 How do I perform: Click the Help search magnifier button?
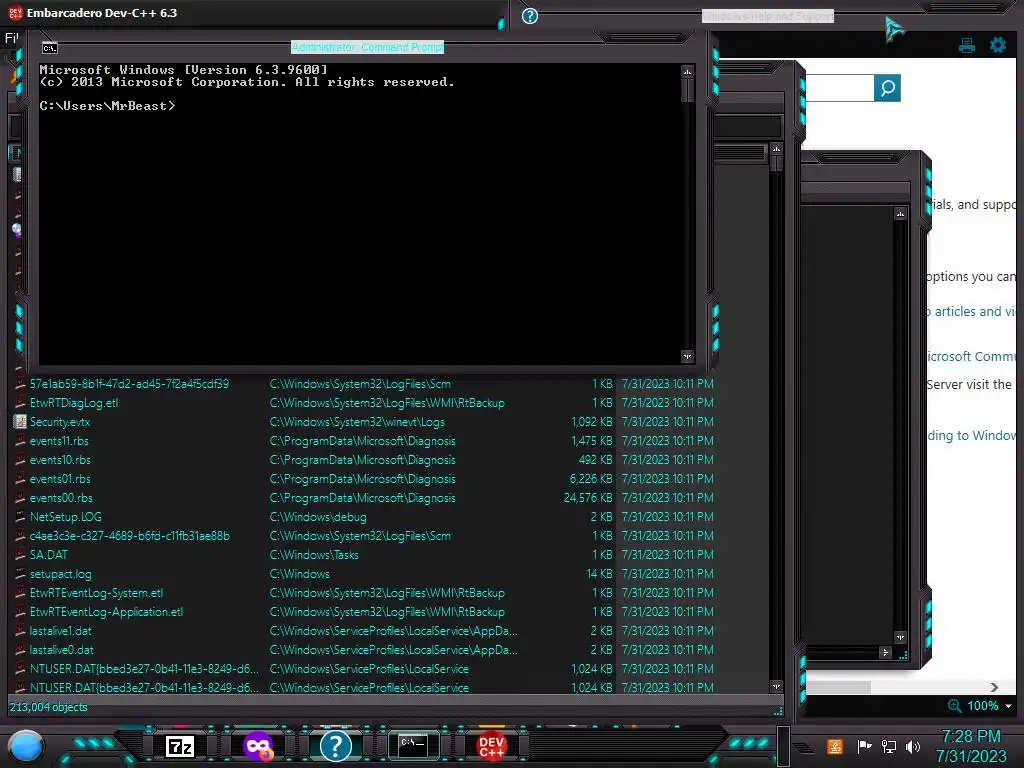point(888,88)
